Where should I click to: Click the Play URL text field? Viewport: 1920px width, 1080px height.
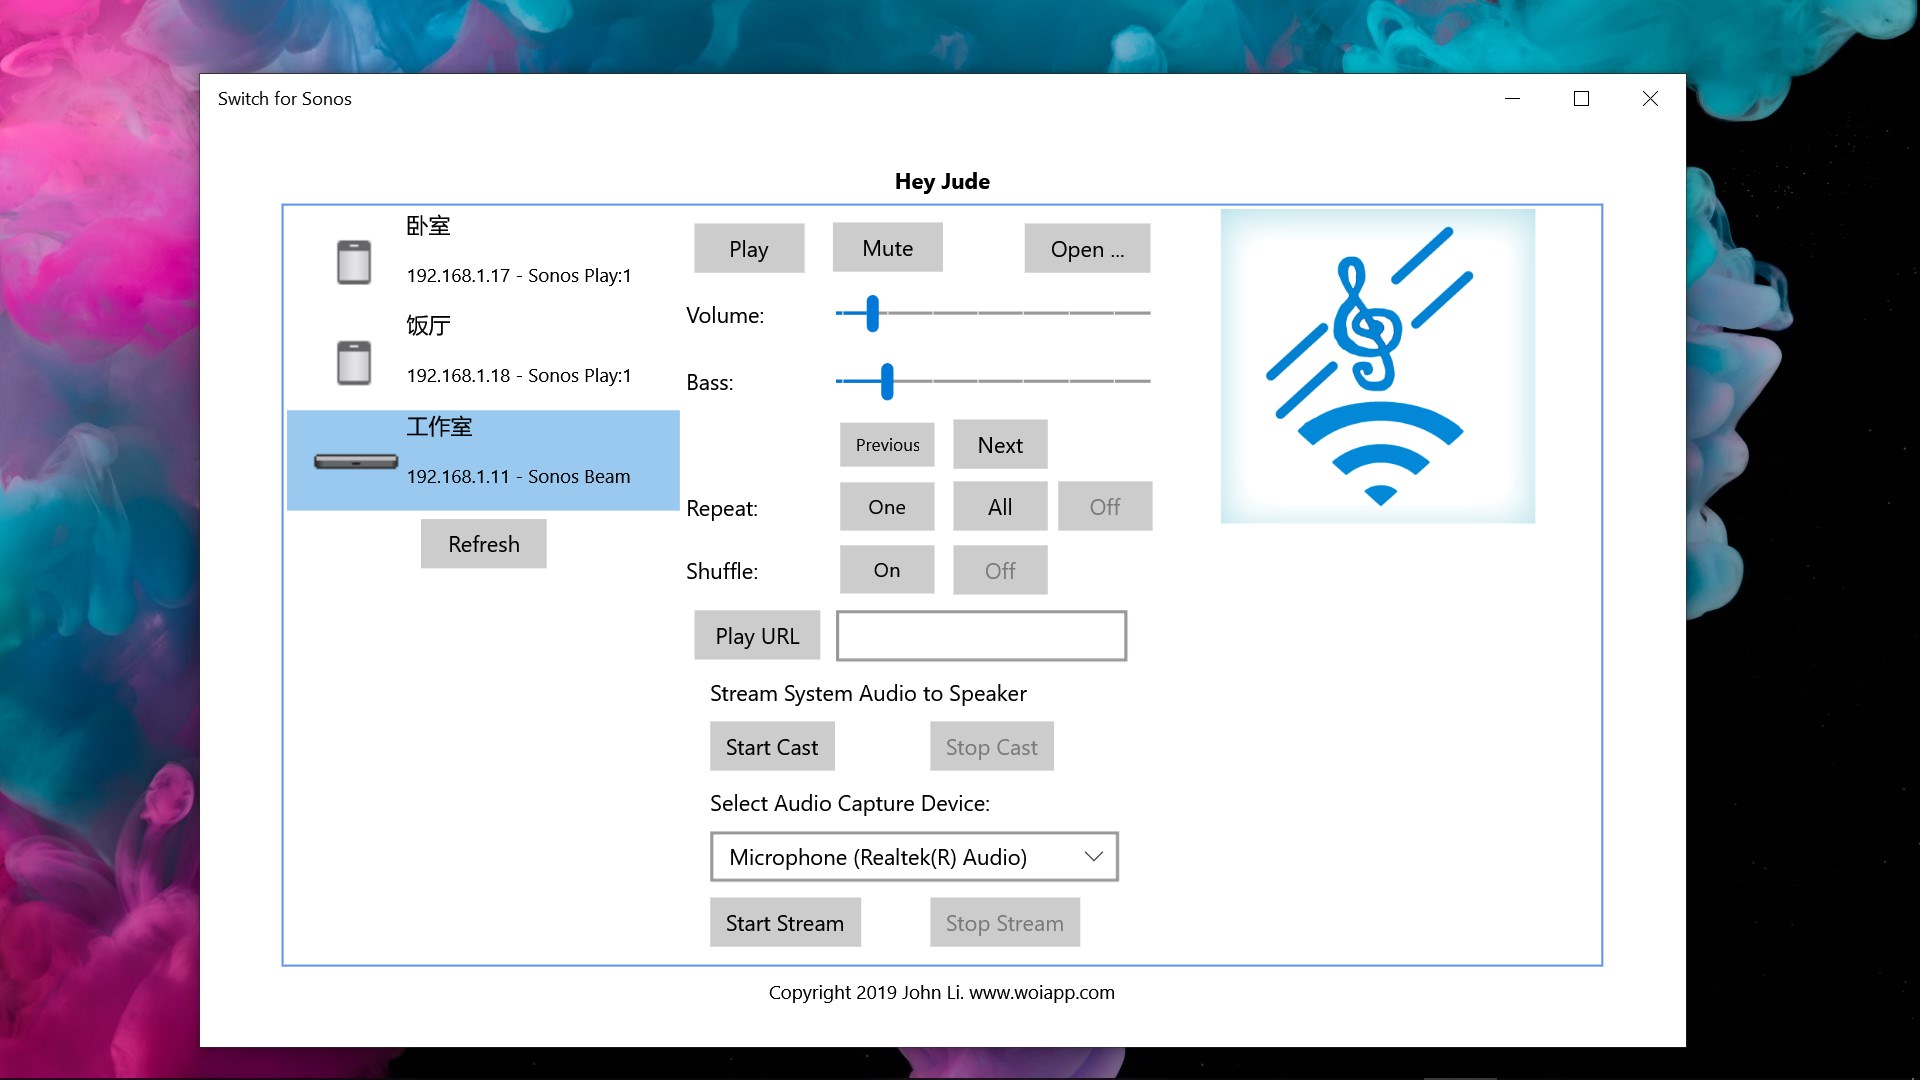click(981, 636)
